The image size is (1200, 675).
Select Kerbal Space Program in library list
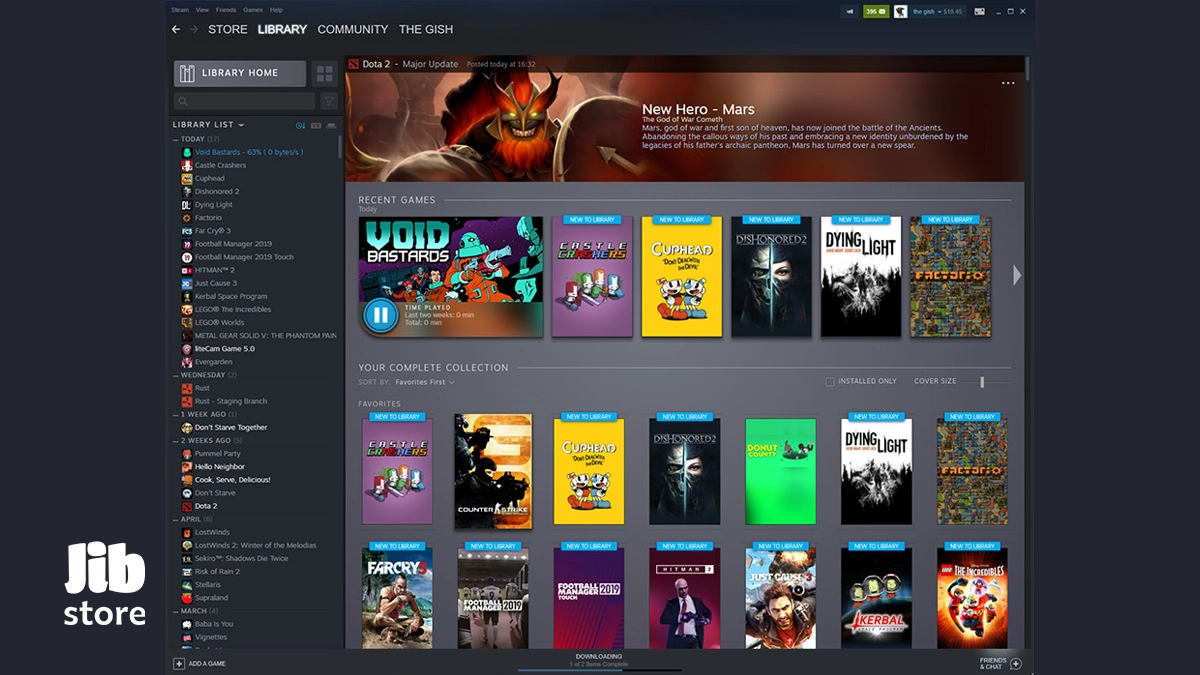click(231, 296)
